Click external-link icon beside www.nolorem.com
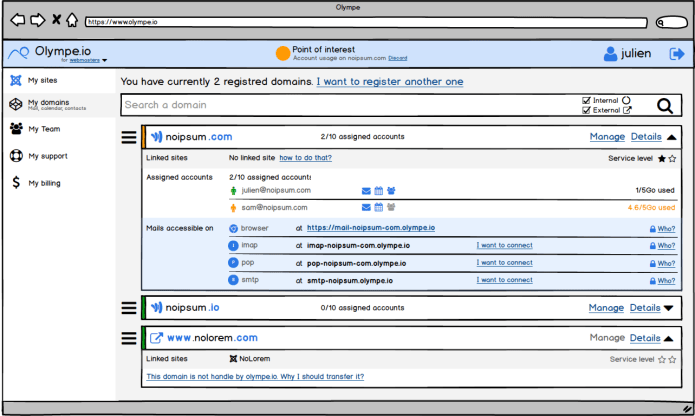 click(156, 338)
